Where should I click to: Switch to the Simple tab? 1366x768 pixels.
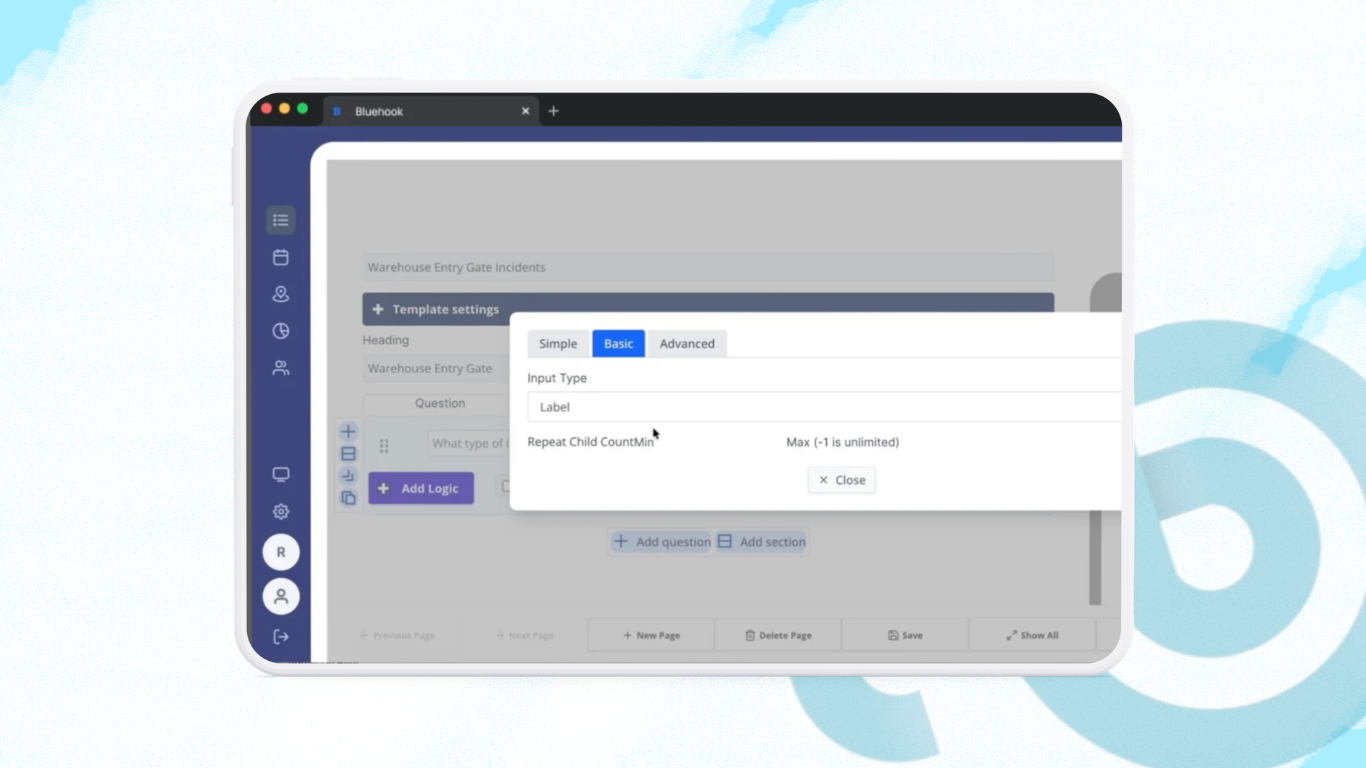pos(558,343)
